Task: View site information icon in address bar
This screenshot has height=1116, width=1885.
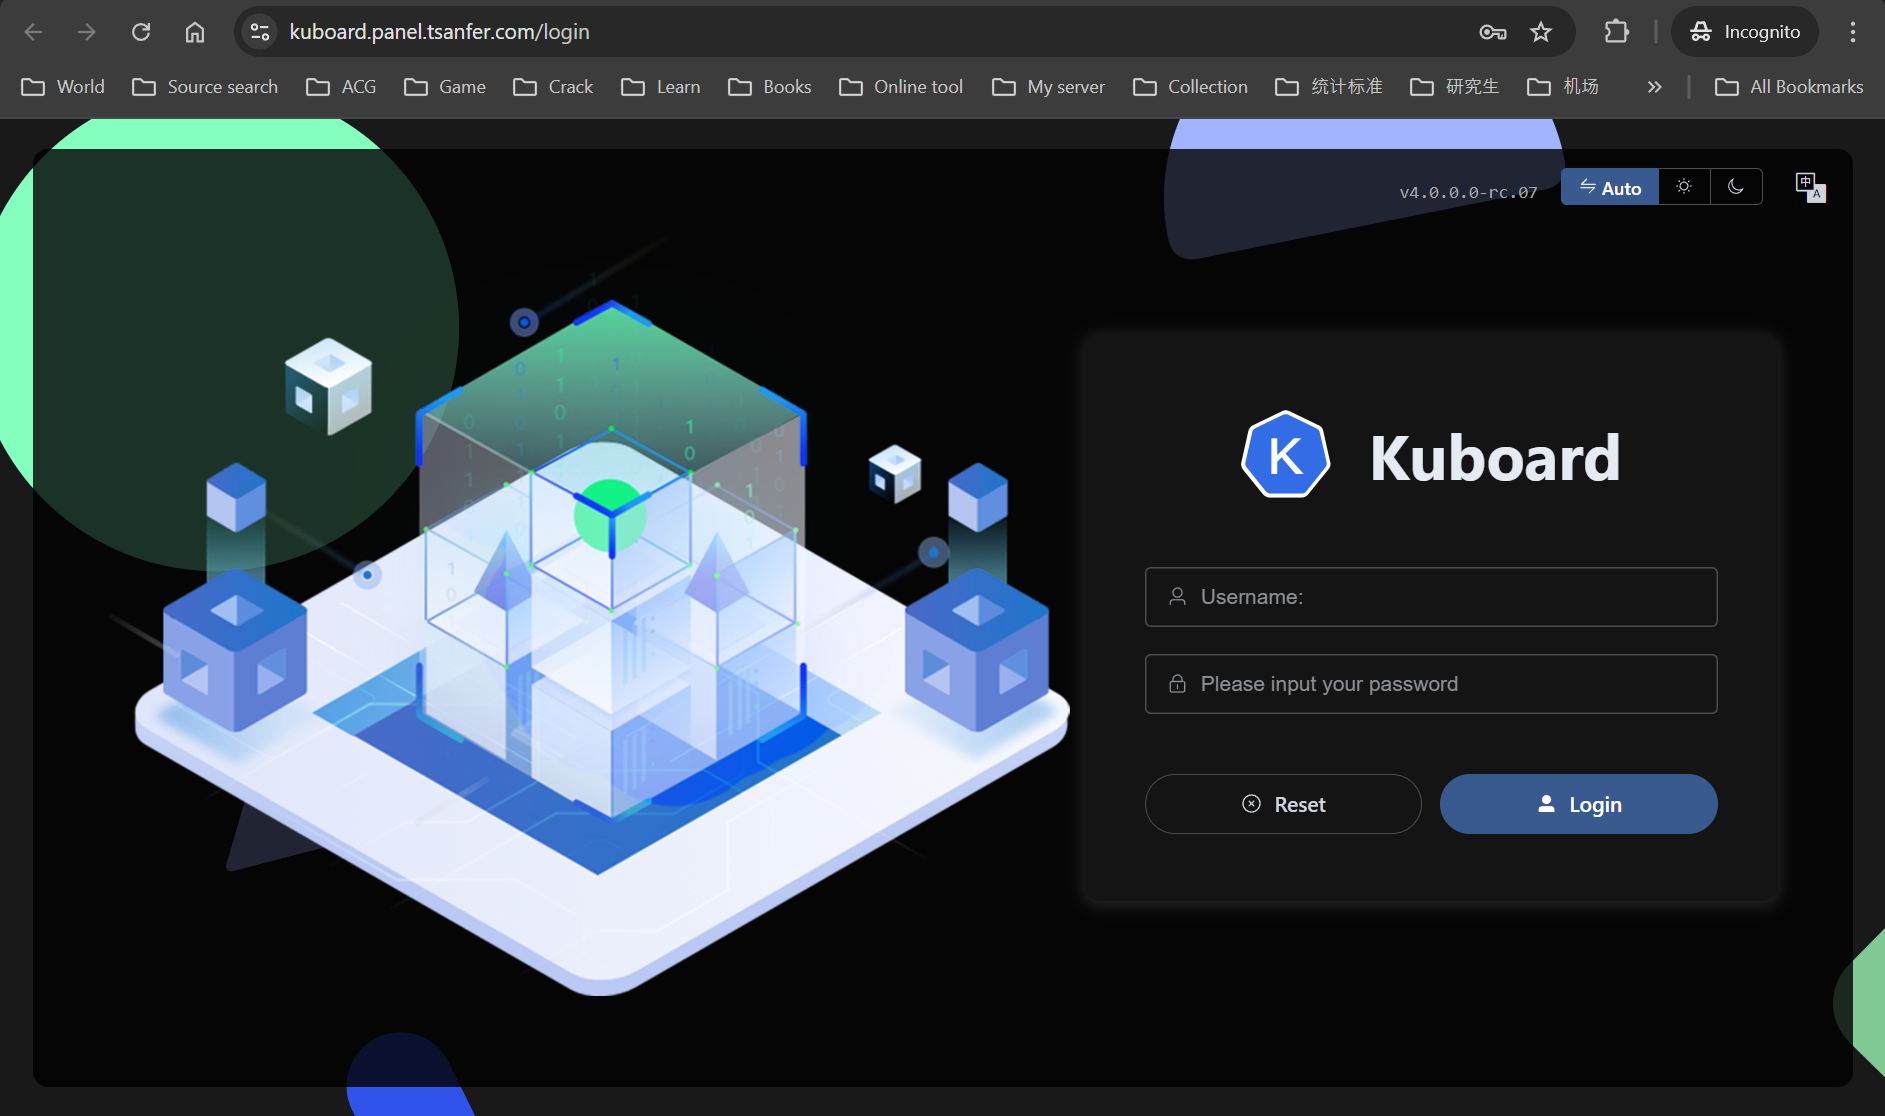Action: (260, 32)
